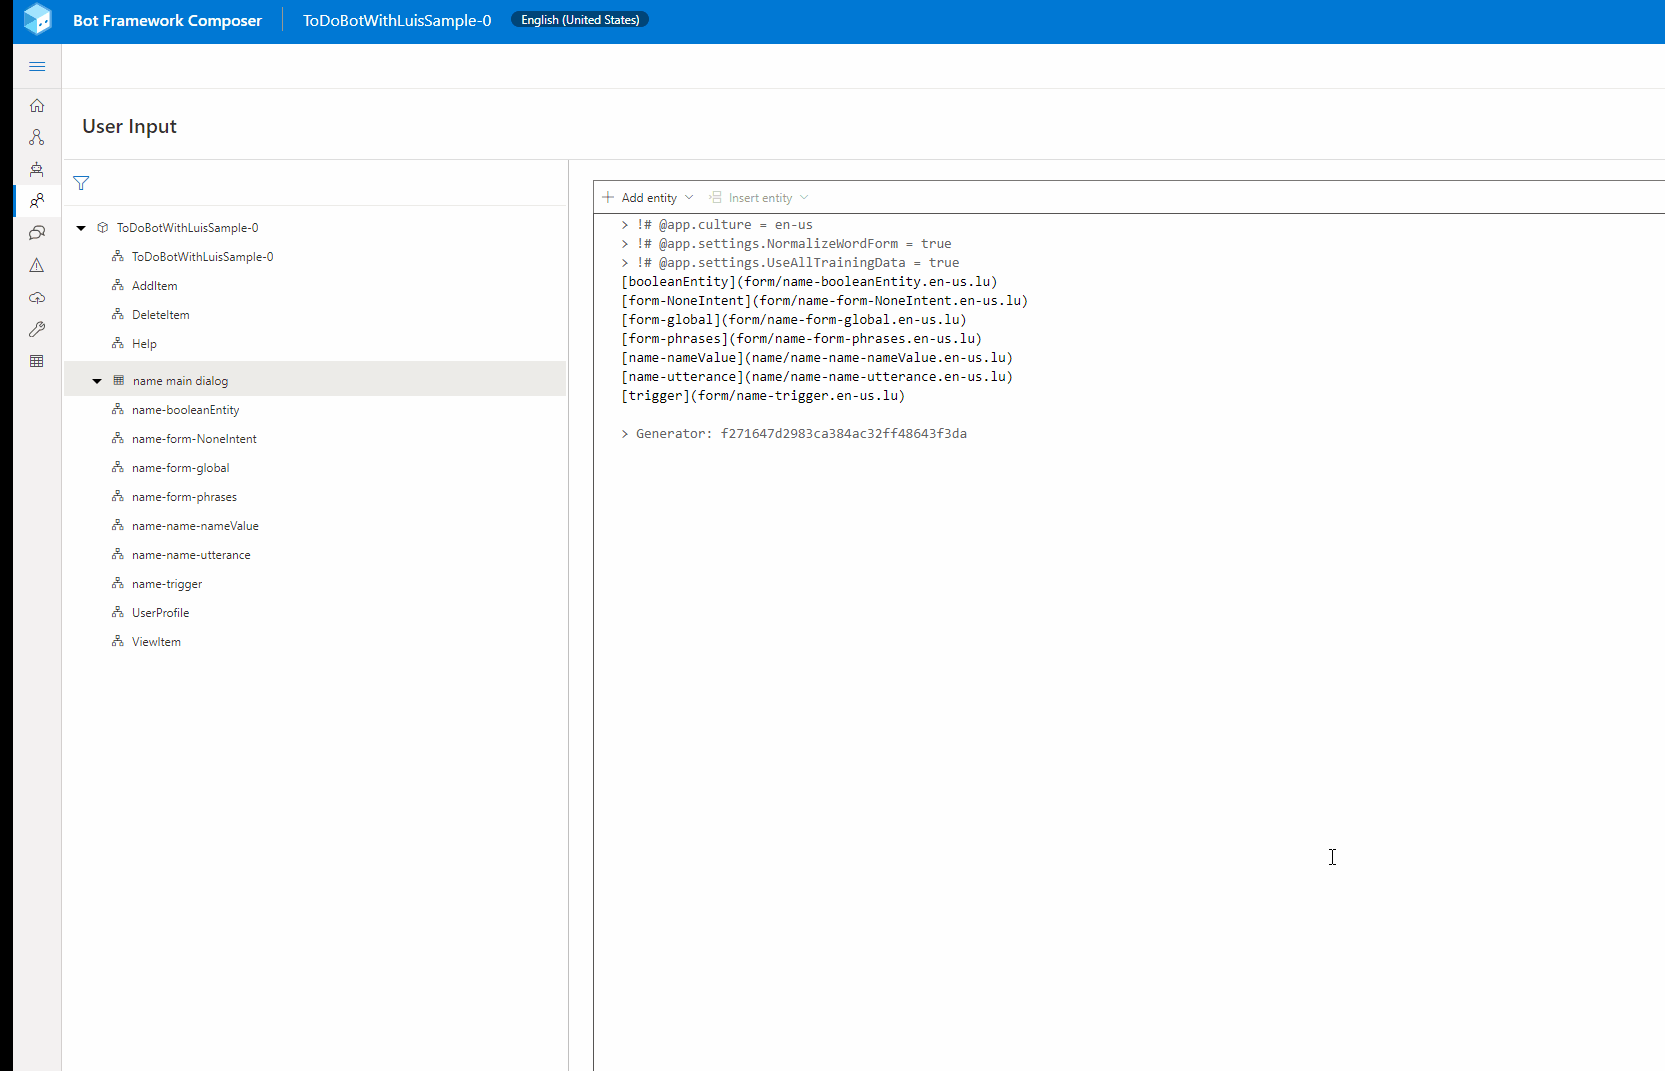Open the Add entity dropdown

point(647,198)
